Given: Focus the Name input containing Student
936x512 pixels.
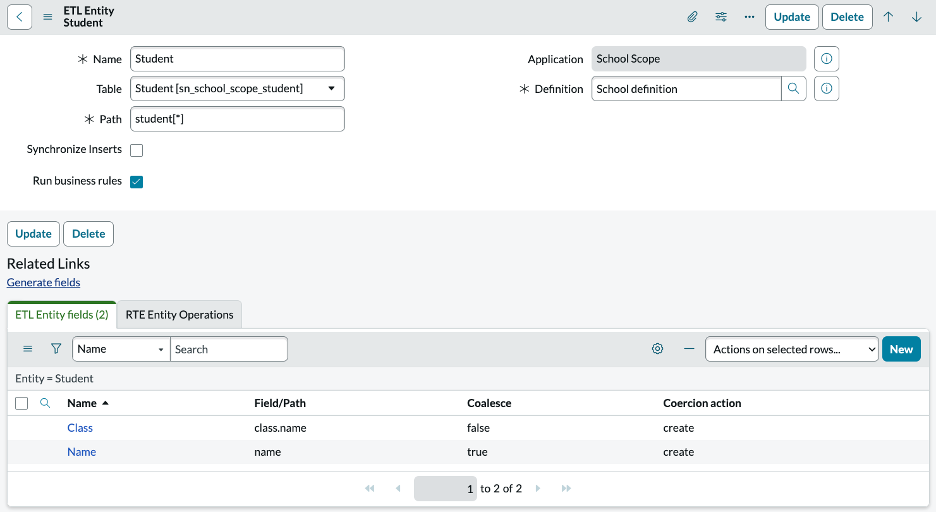Looking at the screenshot, I should (x=237, y=59).
